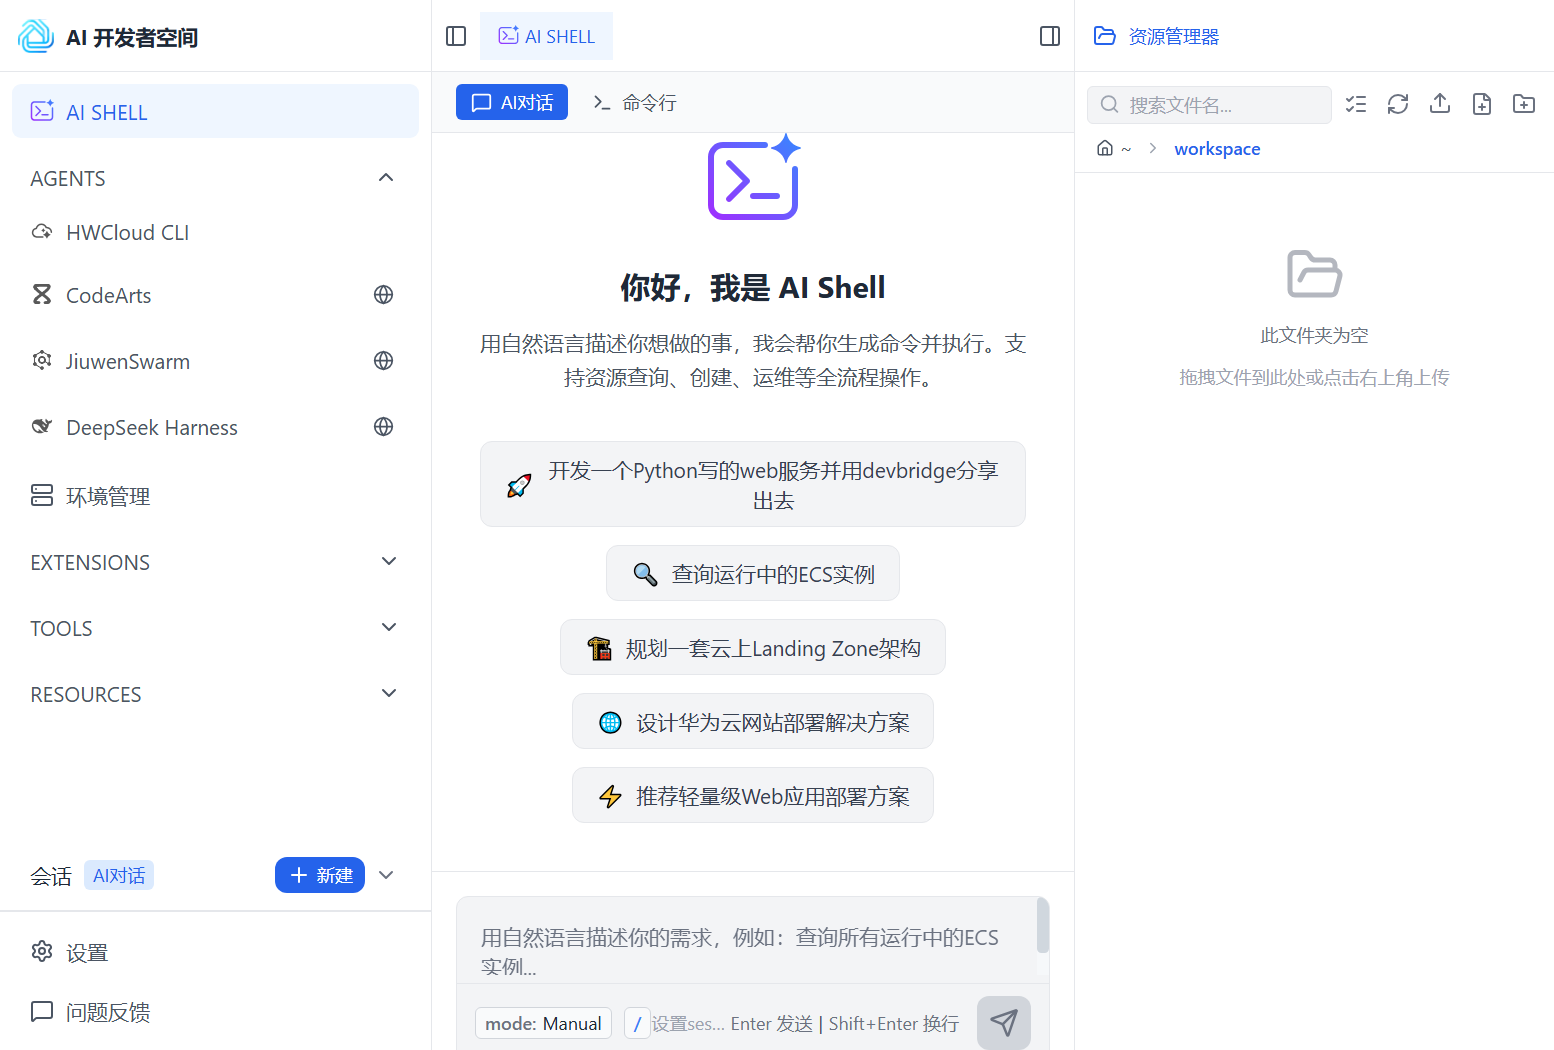Open JiuwenSwarm agent
Image resolution: width=1554 pixels, height=1050 pixels.
point(127,361)
